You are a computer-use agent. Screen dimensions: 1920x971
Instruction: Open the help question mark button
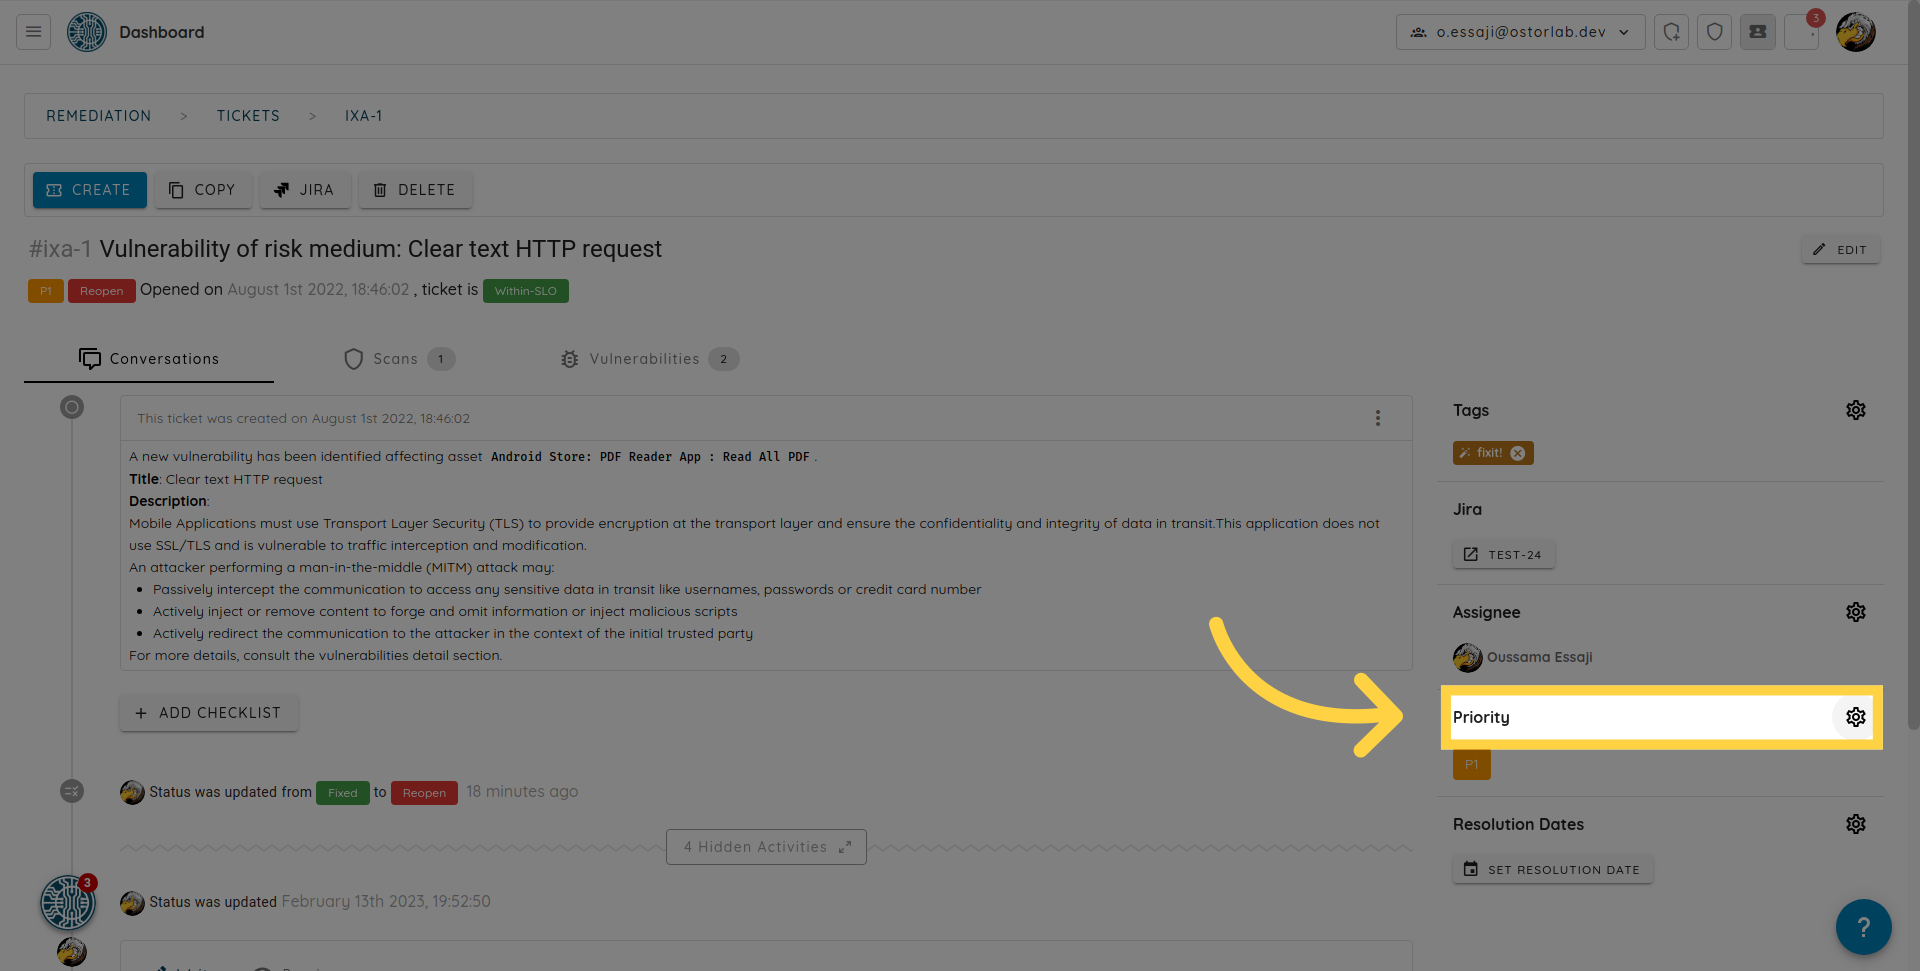coord(1862,927)
